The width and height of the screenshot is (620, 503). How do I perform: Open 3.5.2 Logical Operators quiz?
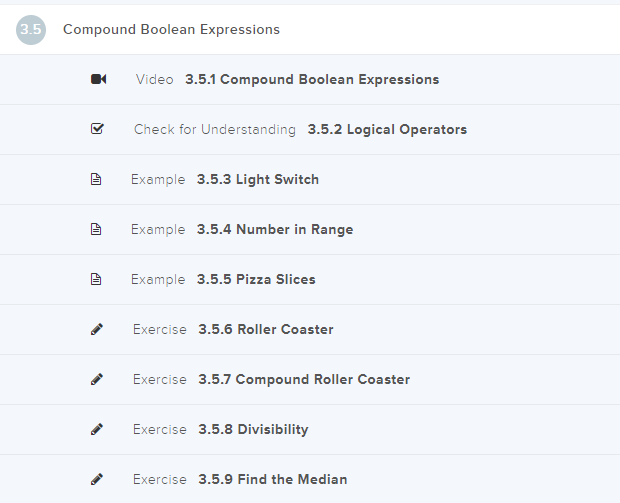(x=386, y=130)
